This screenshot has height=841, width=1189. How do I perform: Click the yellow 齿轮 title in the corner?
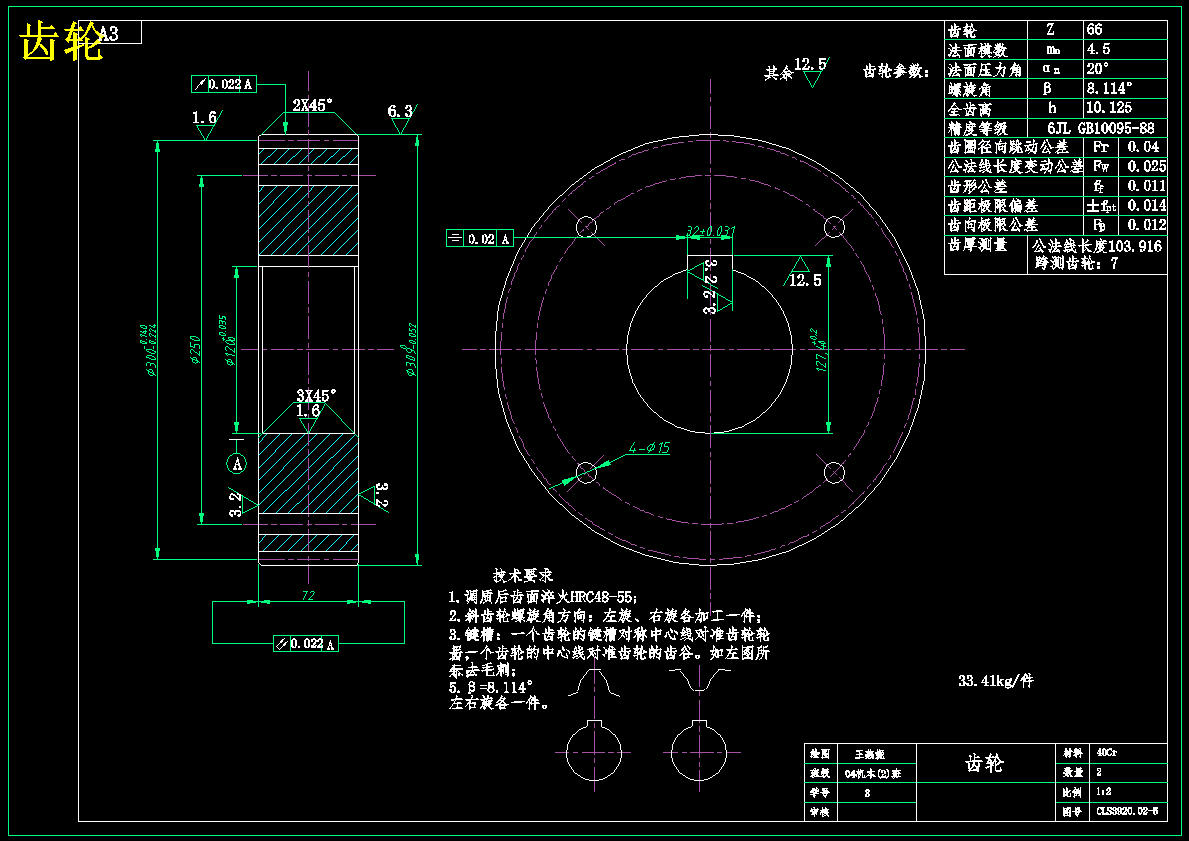click(x=61, y=41)
